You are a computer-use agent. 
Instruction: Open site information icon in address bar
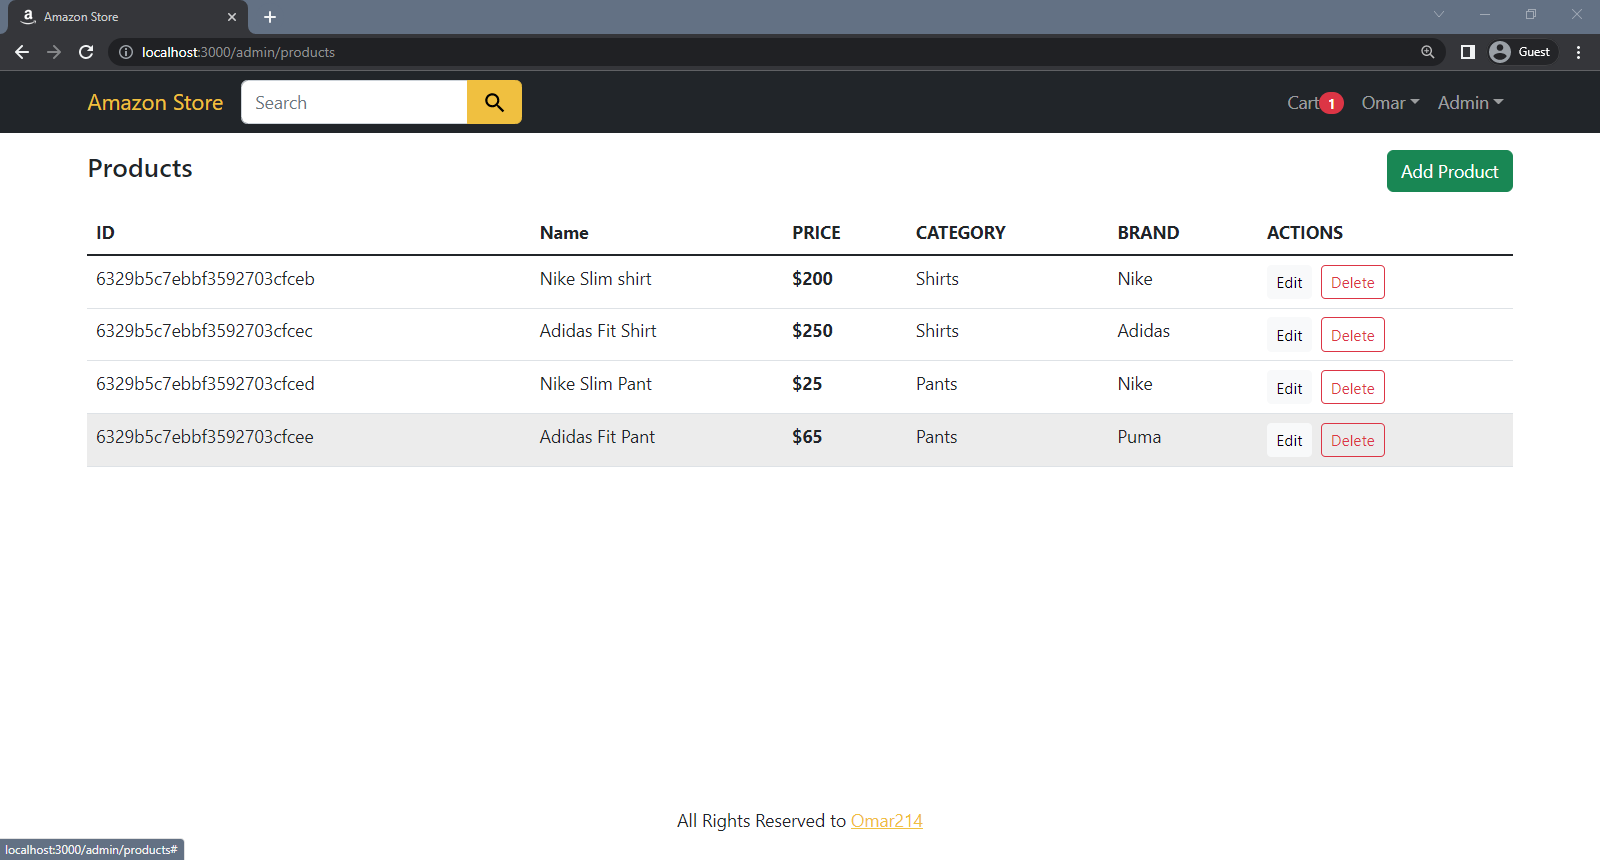click(126, 52)
